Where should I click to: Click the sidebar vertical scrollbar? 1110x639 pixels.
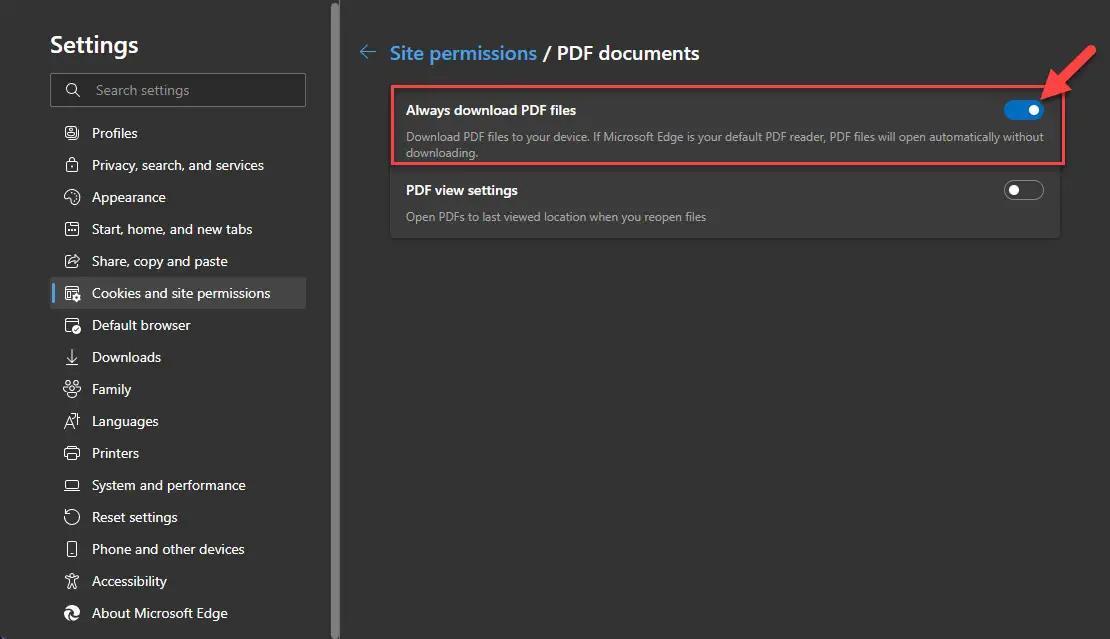pyautogui.click(x=335, y=319)
